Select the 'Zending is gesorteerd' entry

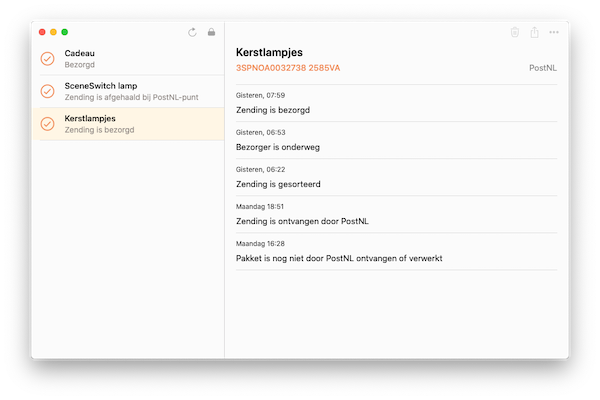pos(396,178)
